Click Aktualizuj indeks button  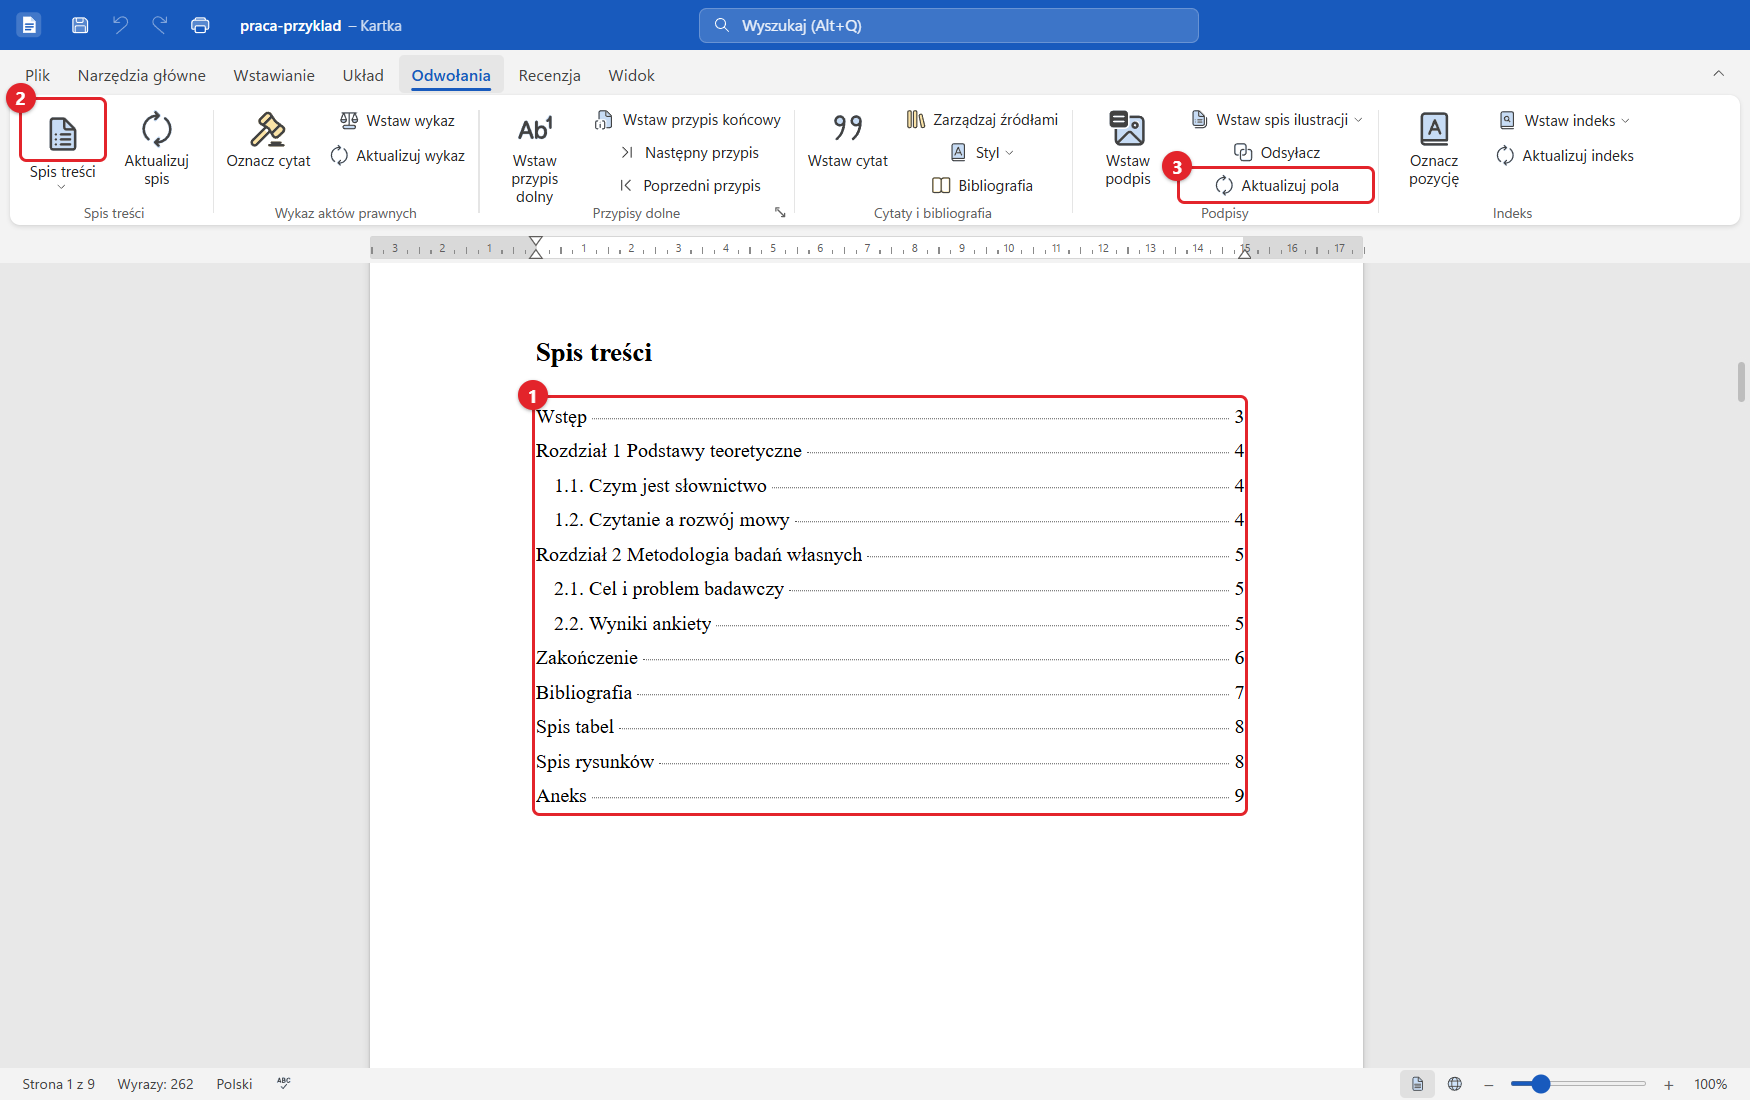tap(1565, 155)
